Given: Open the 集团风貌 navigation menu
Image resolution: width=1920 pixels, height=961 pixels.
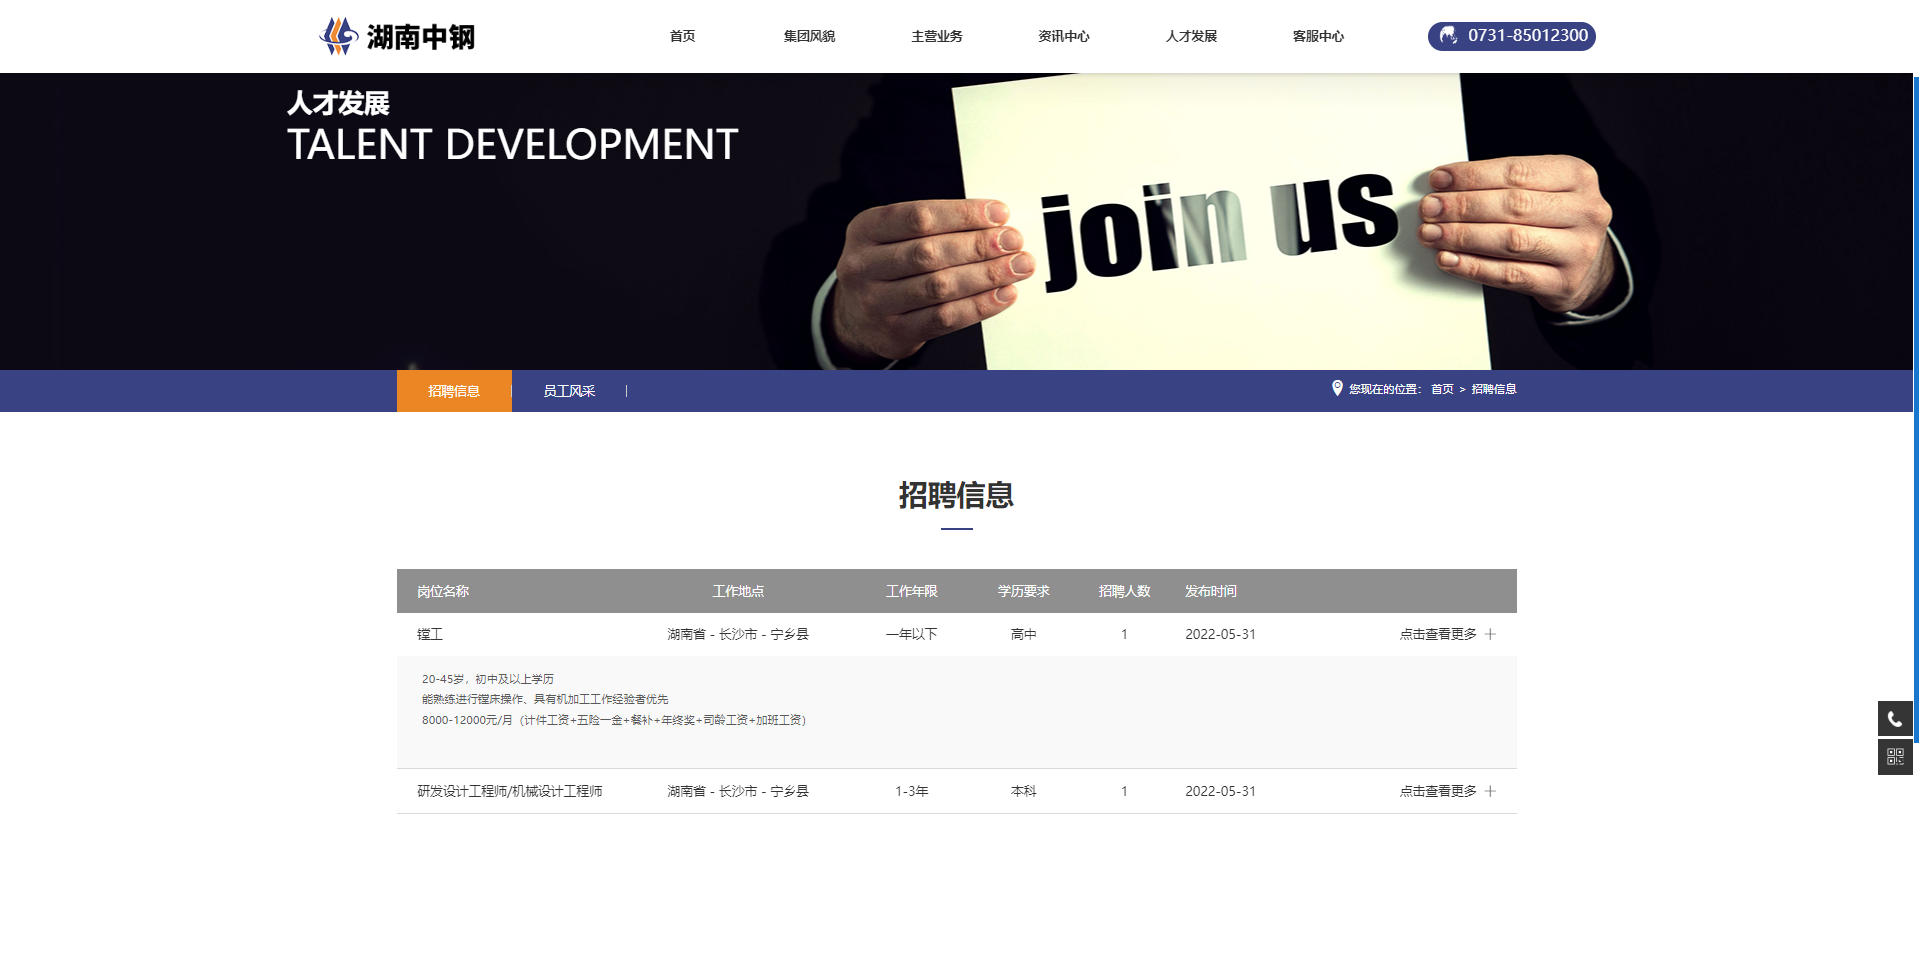Looking at the screenshot, I should (x=809, y=36).
